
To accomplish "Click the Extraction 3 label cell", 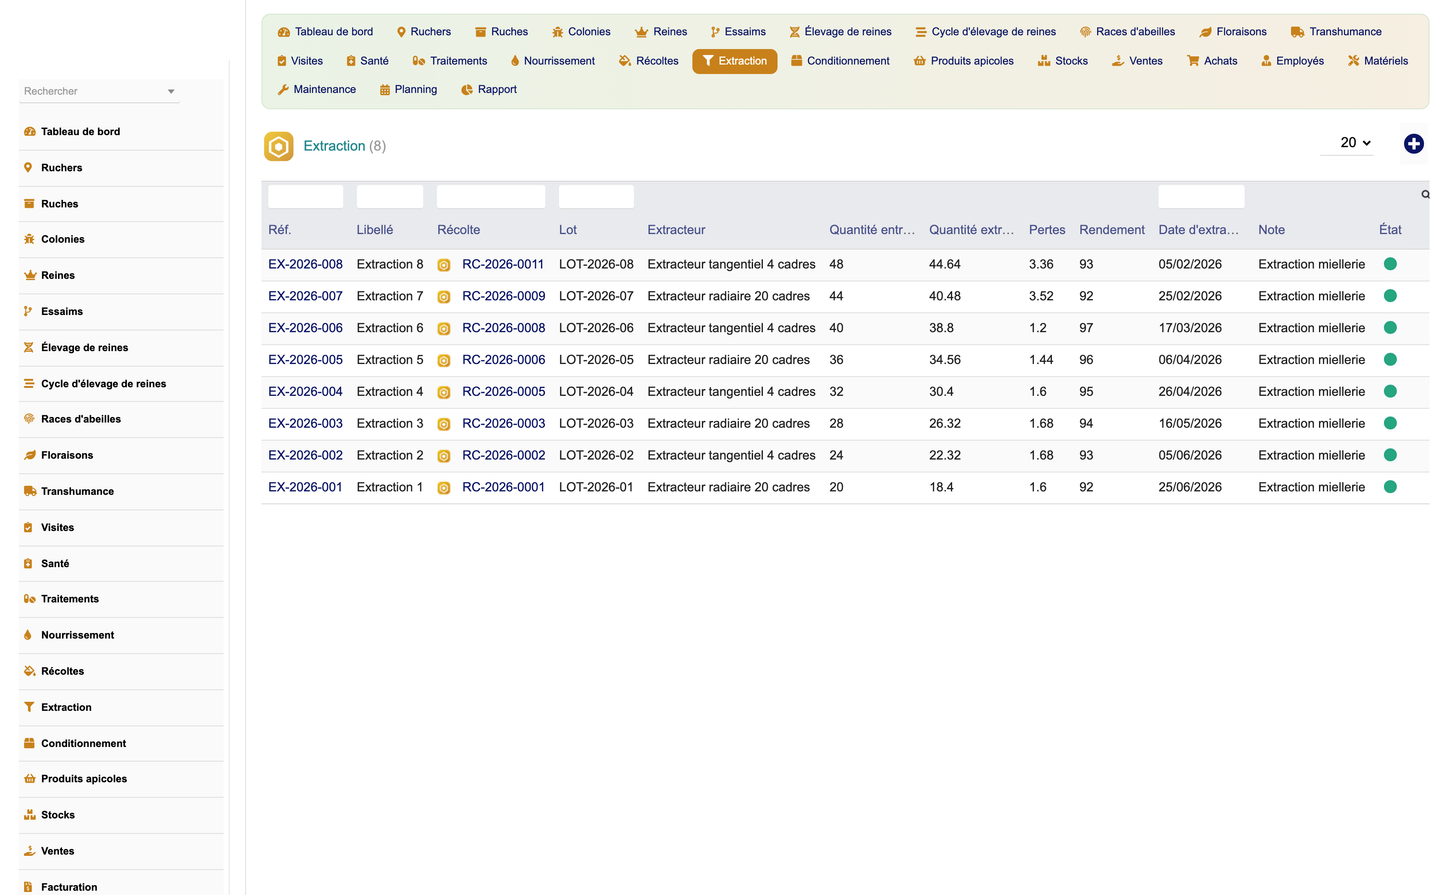I will pos(390,424).
